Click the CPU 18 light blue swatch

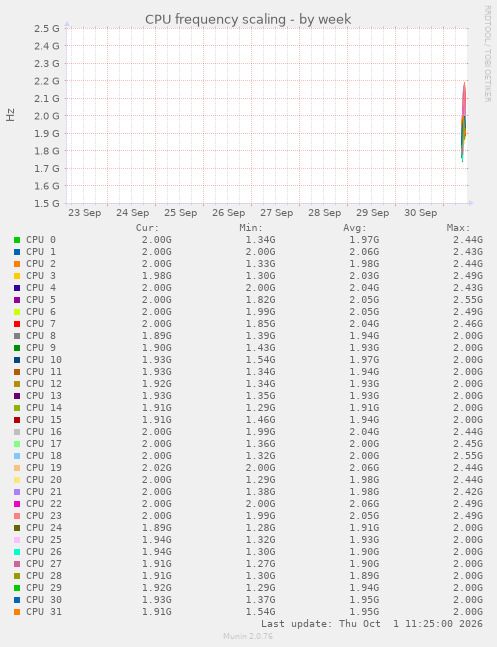pyautogui.click(x=17, y=456)
